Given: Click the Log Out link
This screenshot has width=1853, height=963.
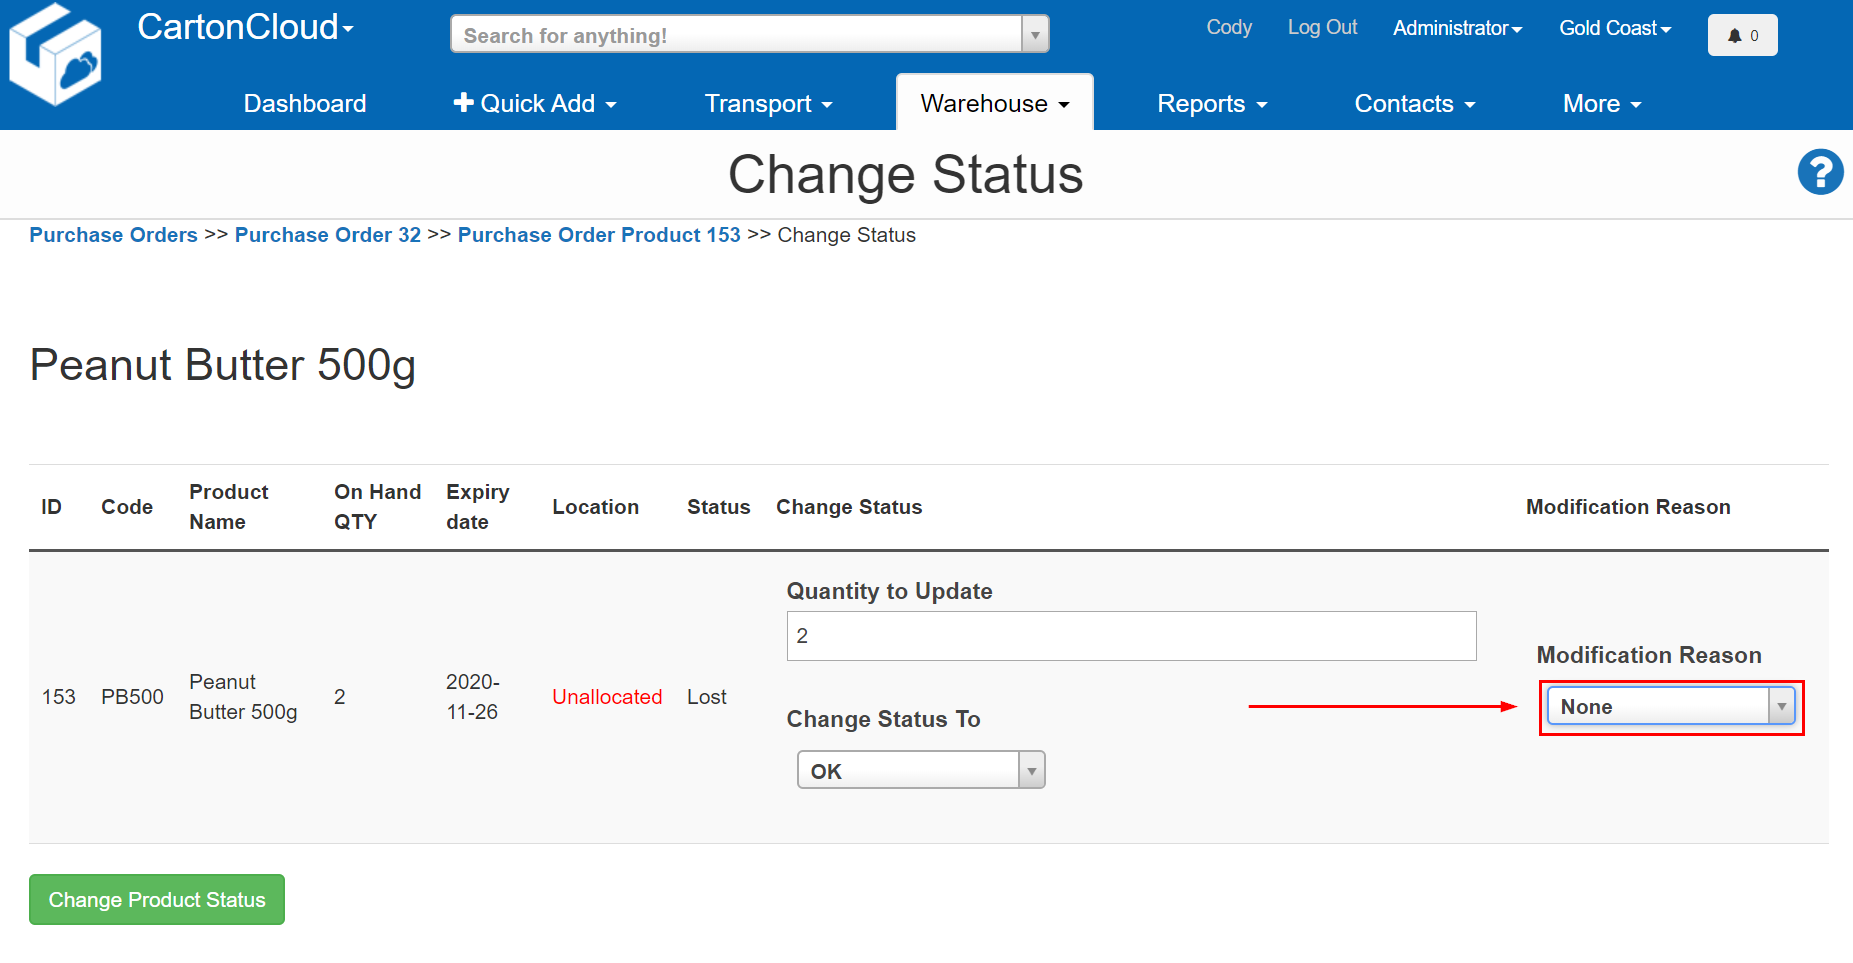Looking at the screenshot, I should 1321,28.
